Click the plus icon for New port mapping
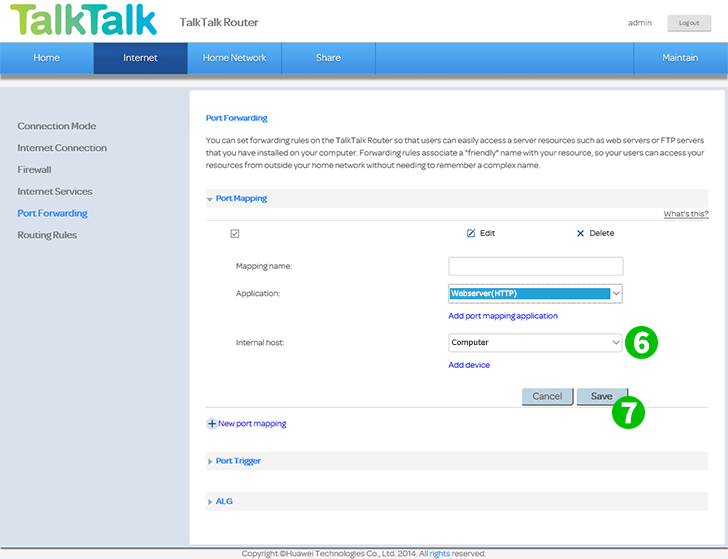Screen dimensions: 728x559 (x=212, y=423)
